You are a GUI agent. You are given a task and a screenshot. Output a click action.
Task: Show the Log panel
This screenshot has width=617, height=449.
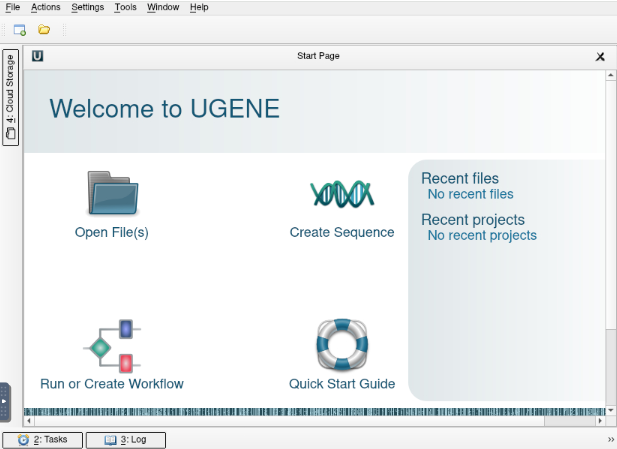click(126, 440)
